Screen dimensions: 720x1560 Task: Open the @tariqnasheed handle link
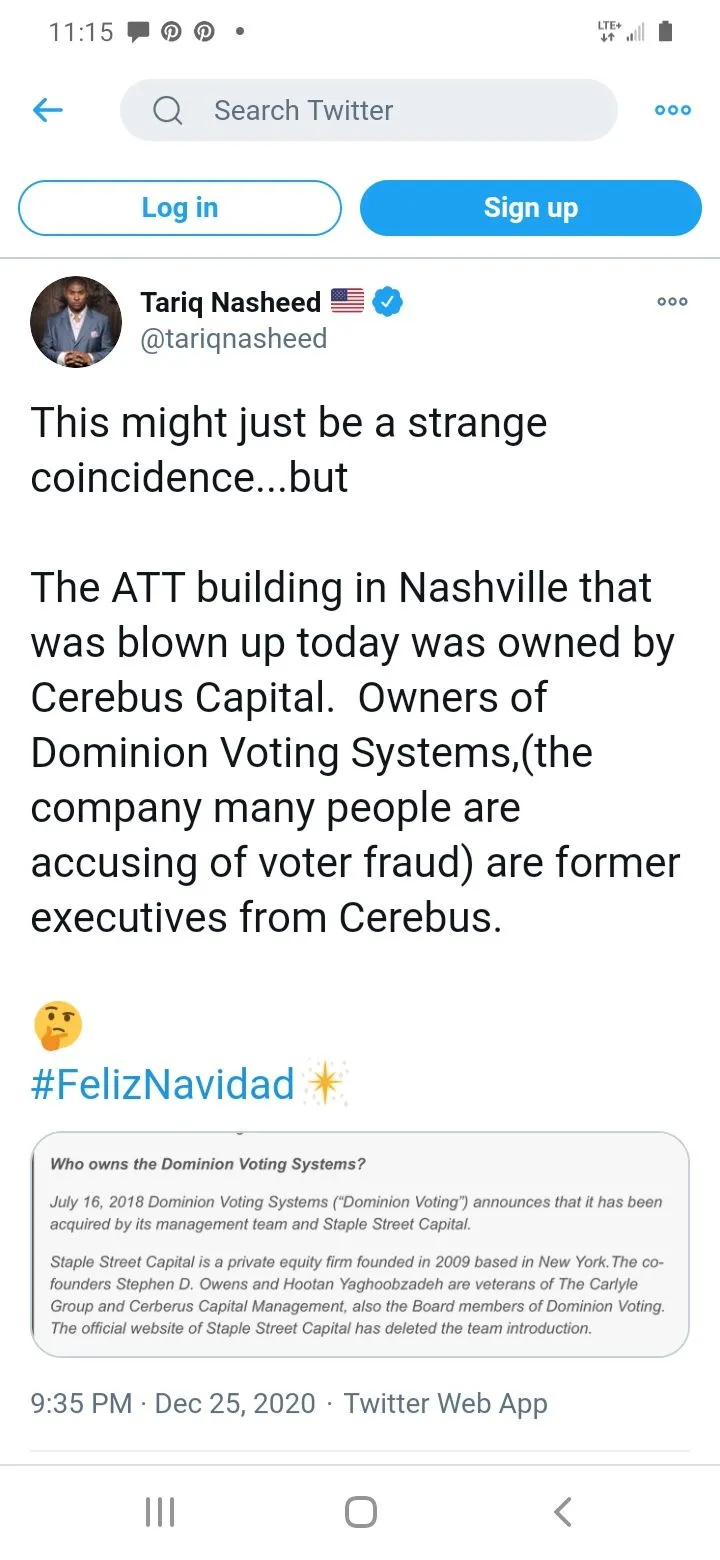233,339
